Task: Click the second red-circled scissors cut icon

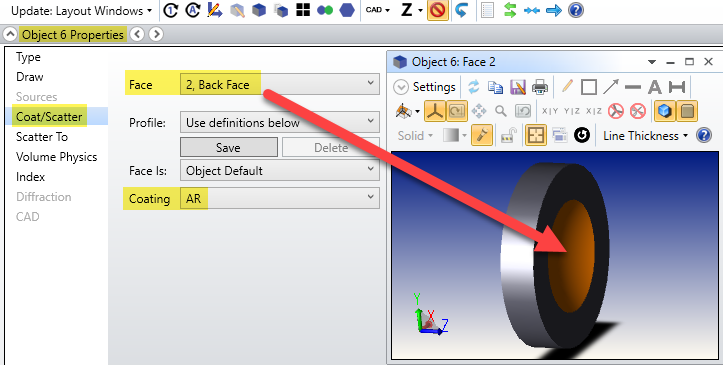Action: tap(638, 111)
